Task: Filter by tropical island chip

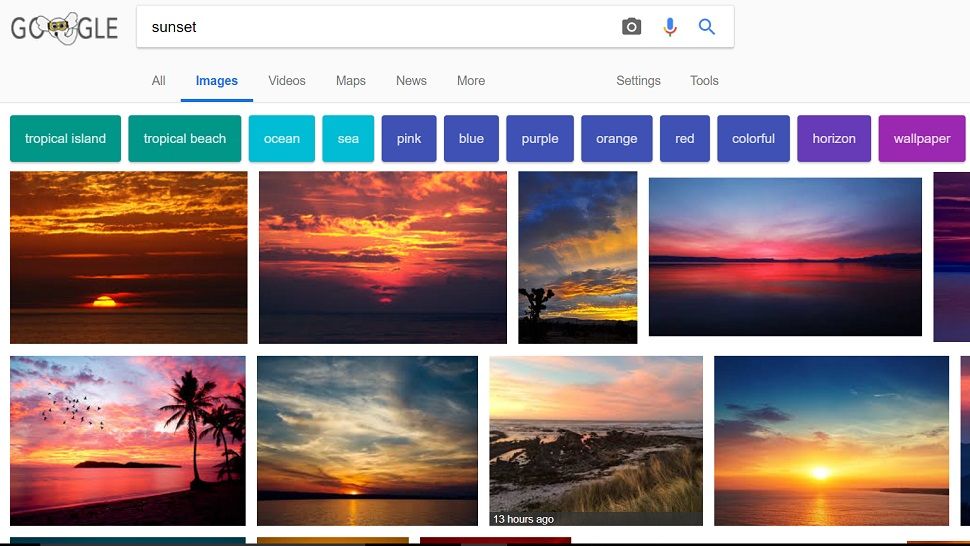Action: coord(65,139)
